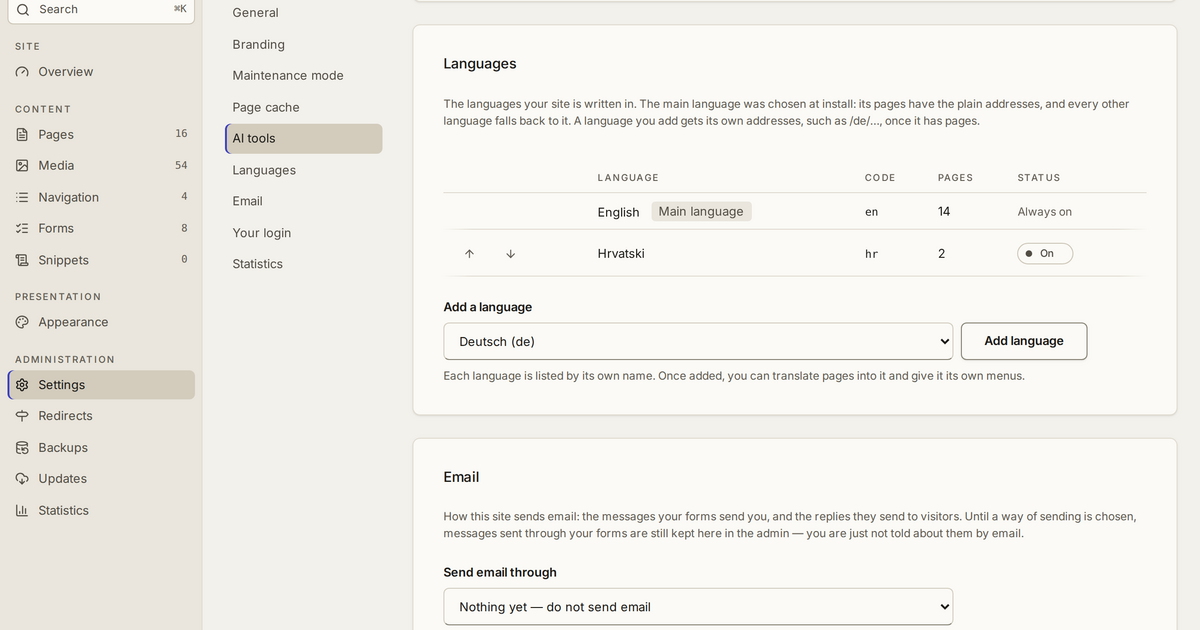Move Hrvatski language down with arrow
Viewport: 1200px width, 630px height.
(x=511, y=254)
